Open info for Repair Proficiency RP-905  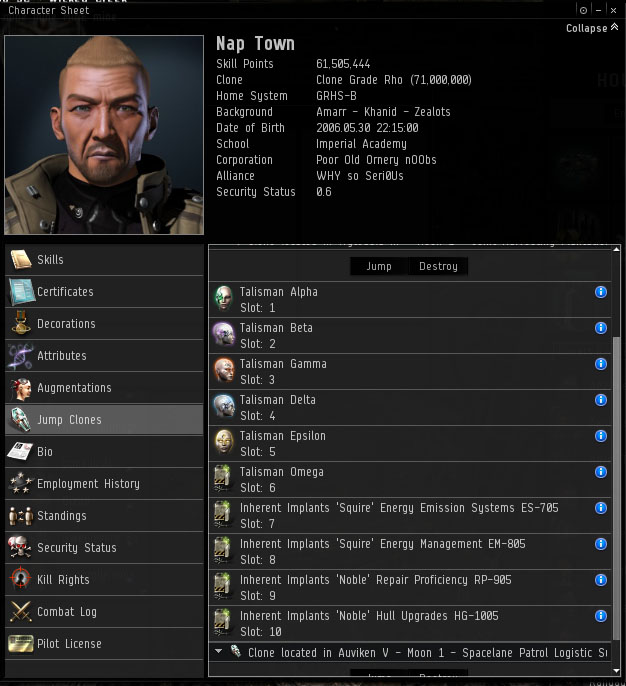(x=601, y=580)
